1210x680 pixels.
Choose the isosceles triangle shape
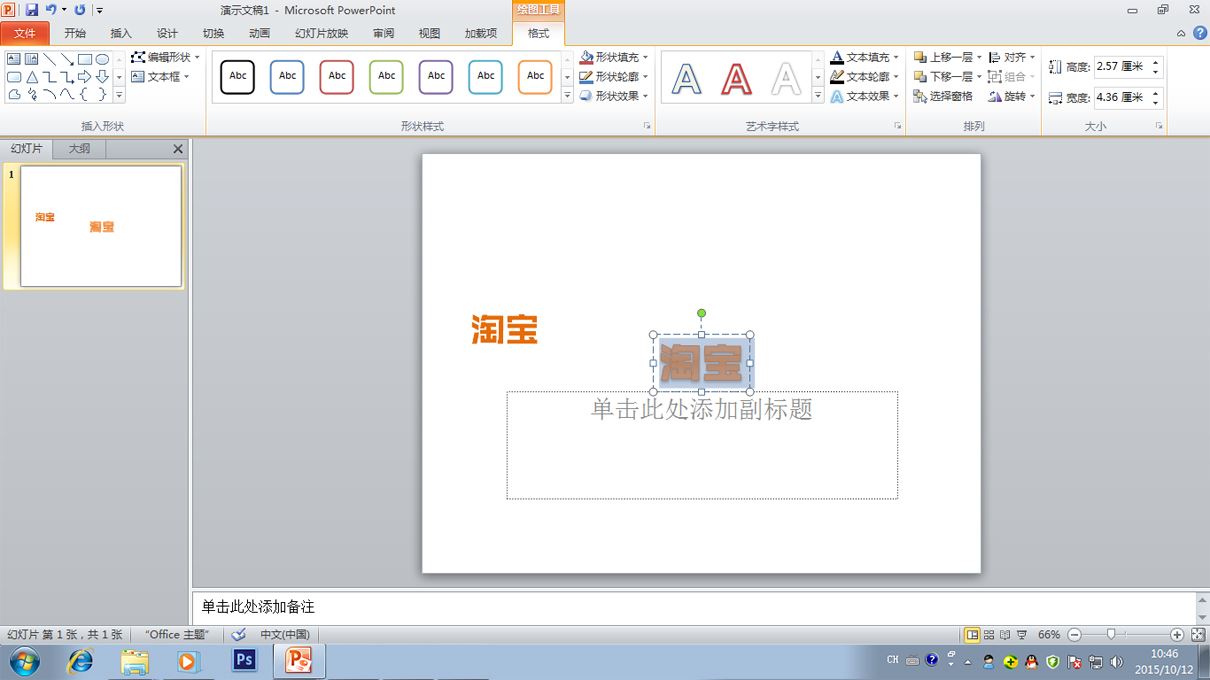click(x=32, y=77)
